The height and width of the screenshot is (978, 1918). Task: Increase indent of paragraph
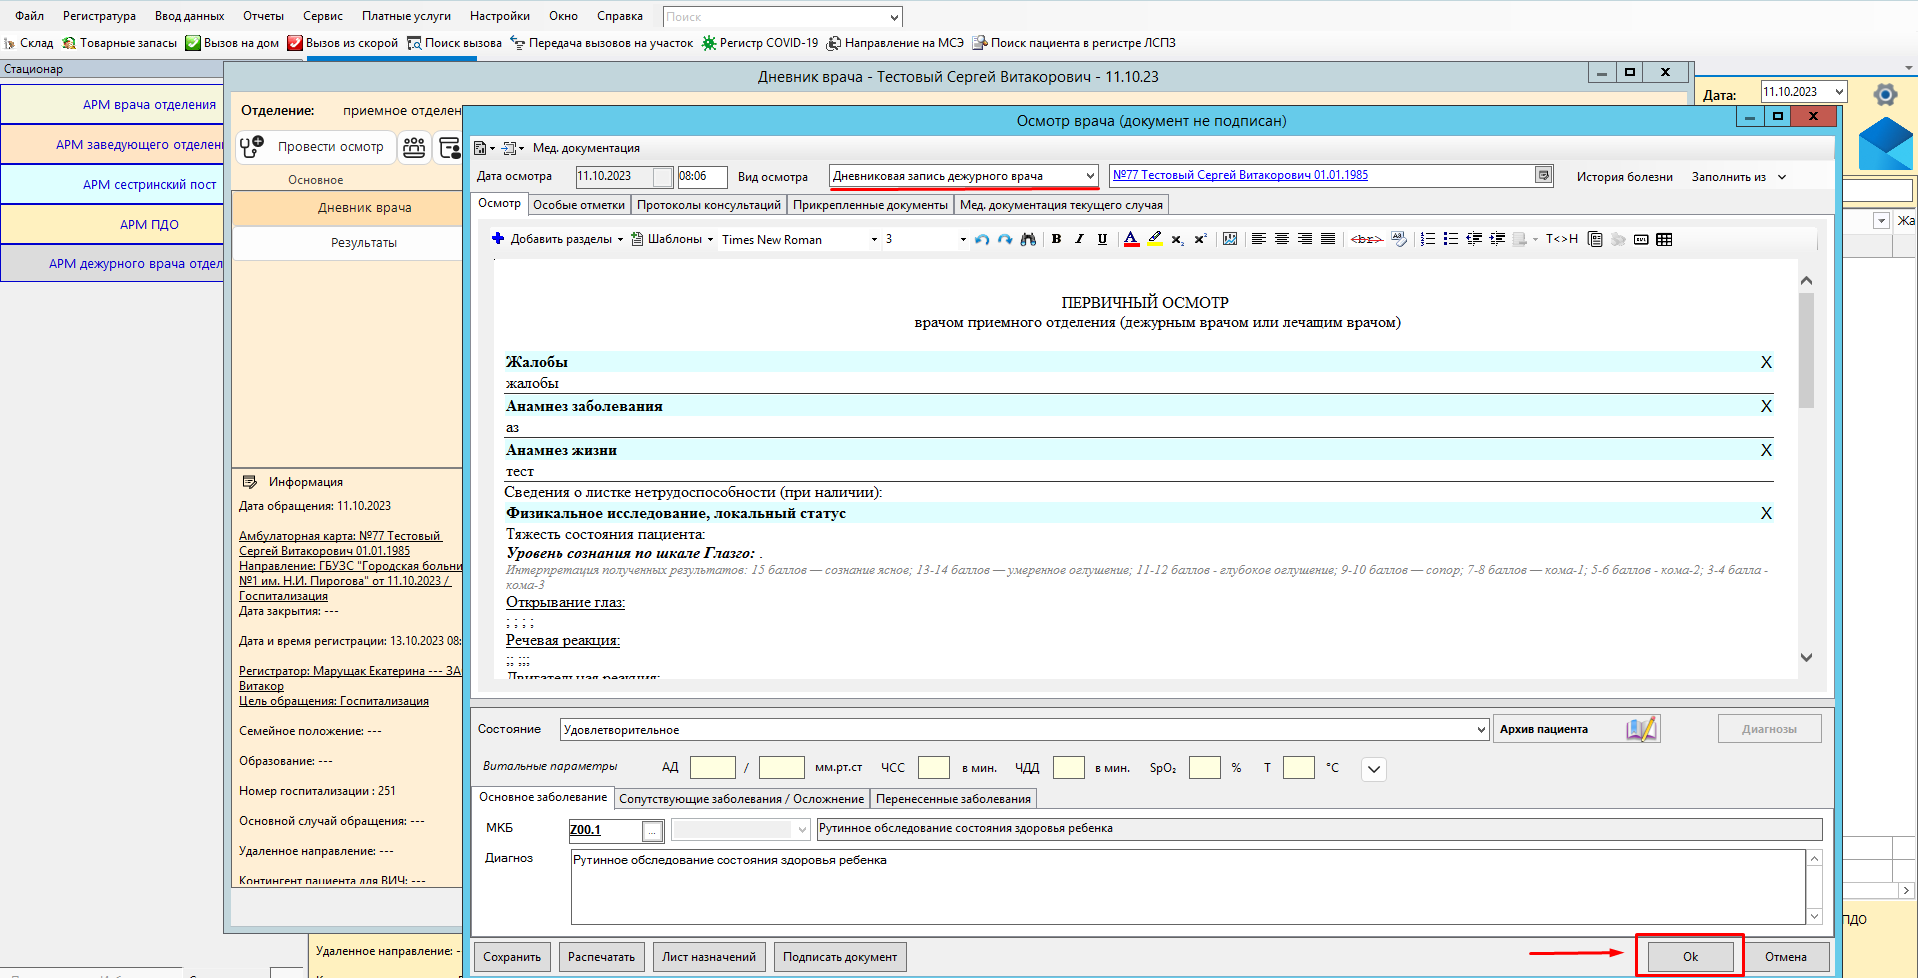click(x=1497, y=239)
